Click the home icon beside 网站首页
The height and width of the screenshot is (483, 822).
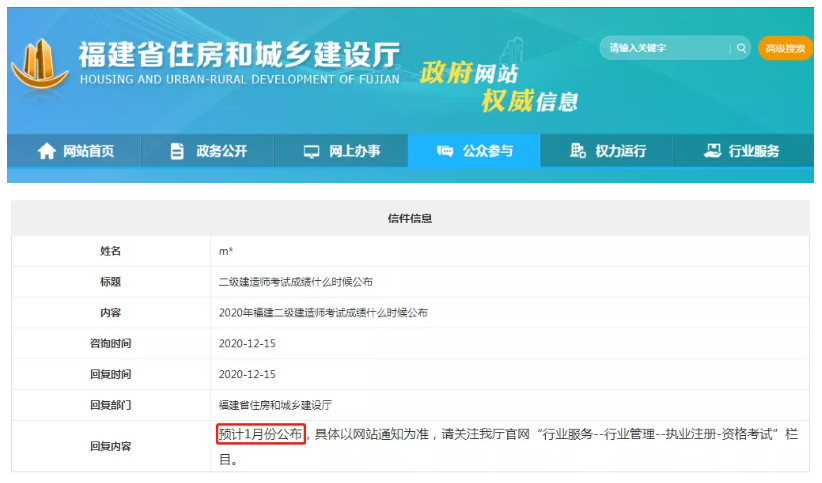click(x=47, y=151)
